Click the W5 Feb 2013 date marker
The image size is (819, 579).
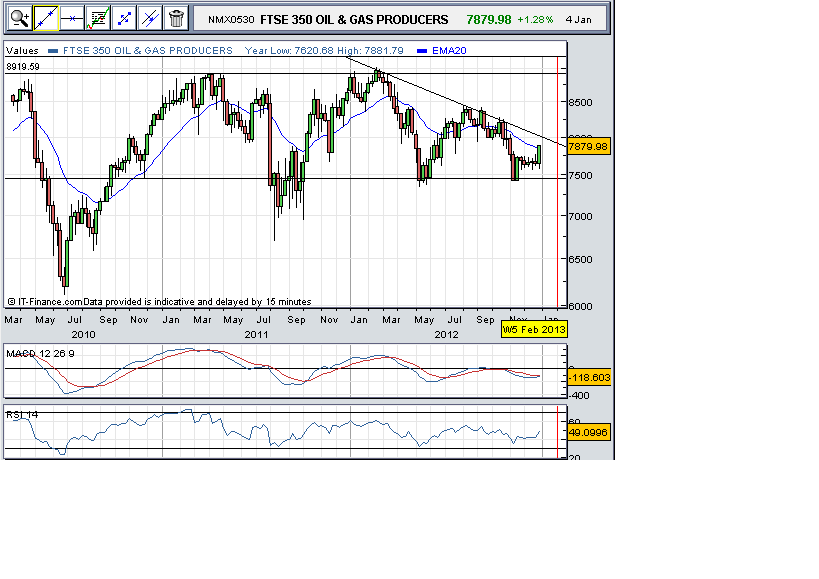pos(534,328)
